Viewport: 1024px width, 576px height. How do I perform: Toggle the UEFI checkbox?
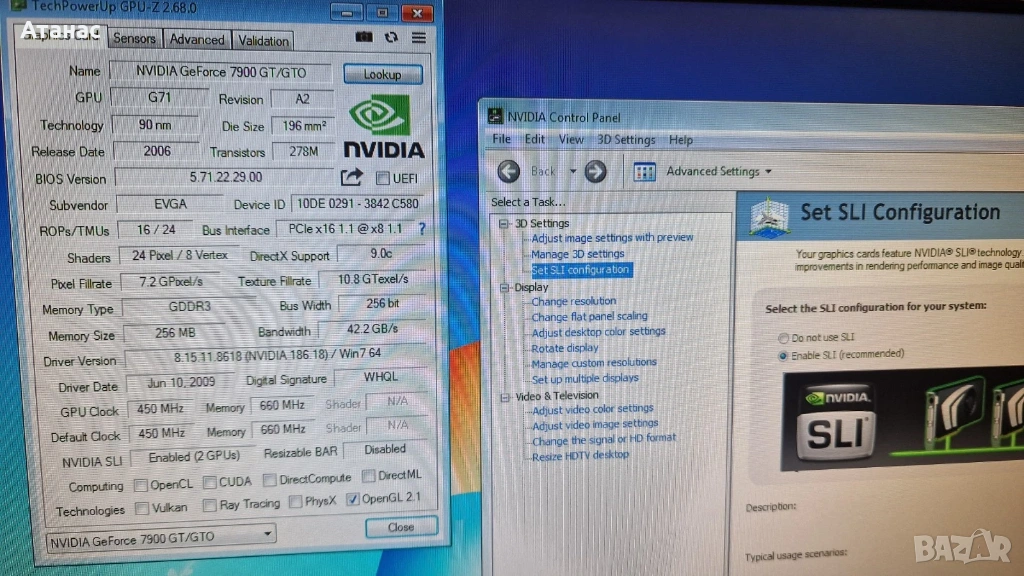tap(382, 178)
